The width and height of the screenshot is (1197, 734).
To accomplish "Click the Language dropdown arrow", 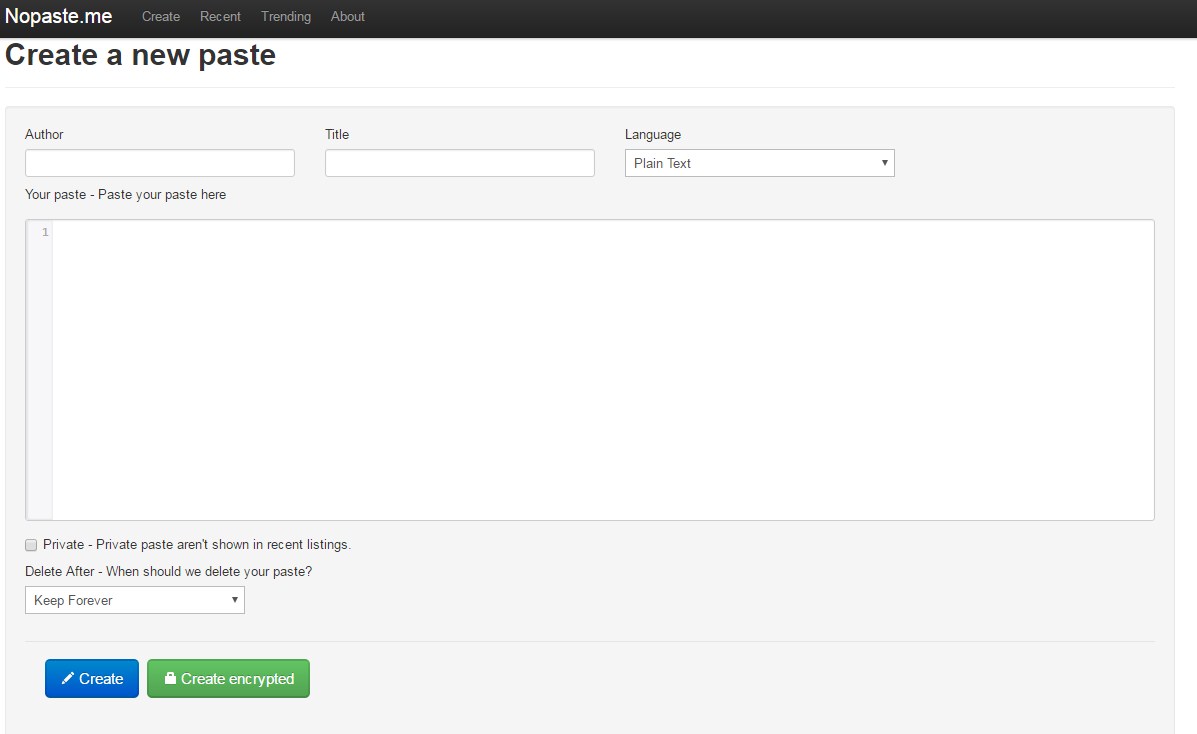I will click(x=884, y=162).
